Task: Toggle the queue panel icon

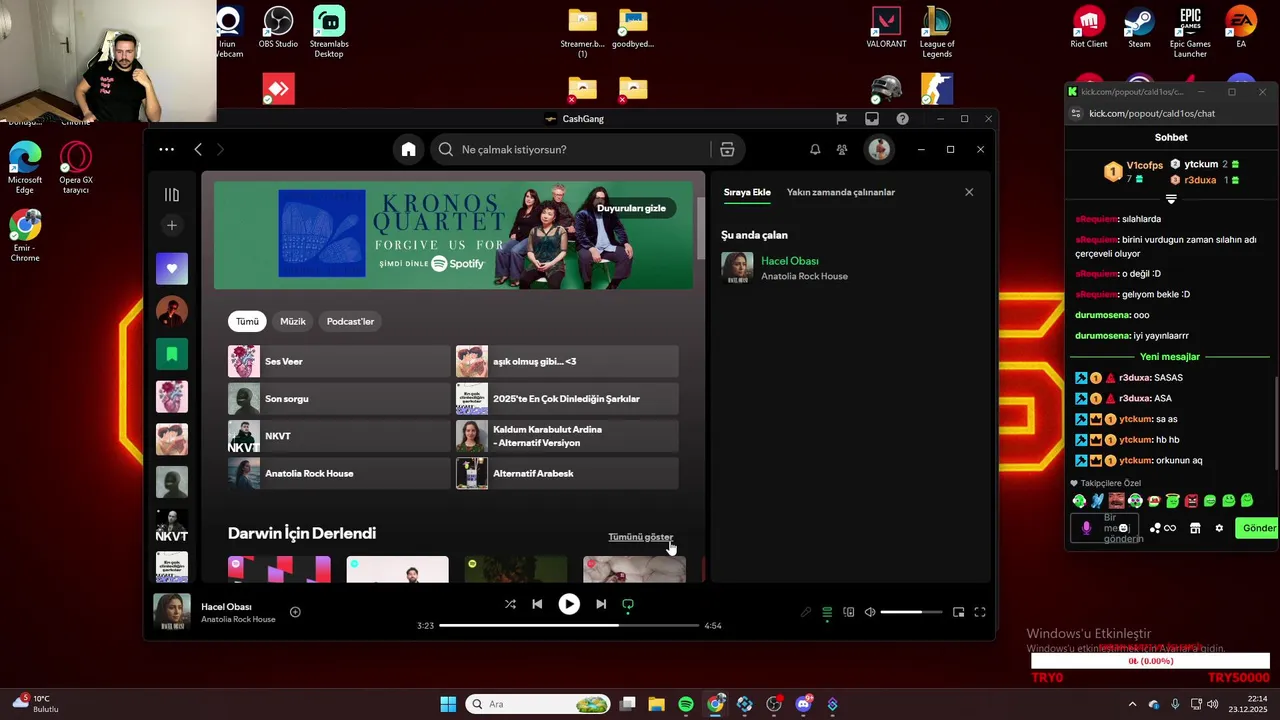Action: point(827,612)
